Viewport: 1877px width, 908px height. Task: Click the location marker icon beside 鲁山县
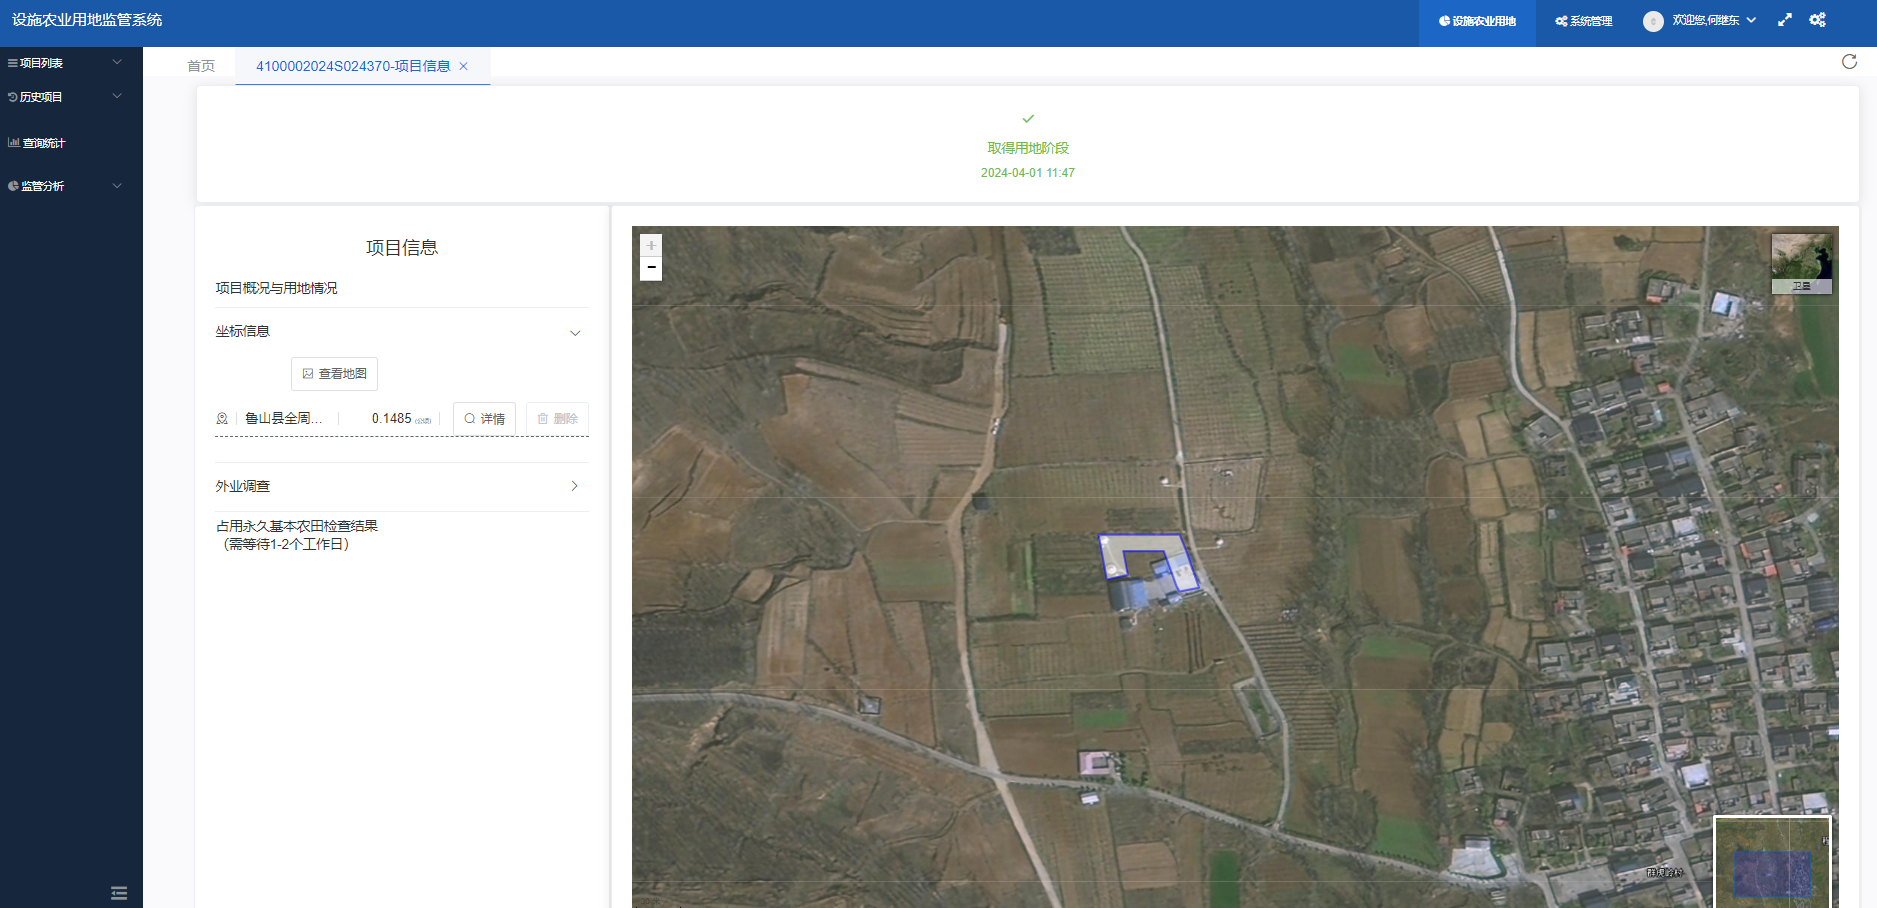click(222, 419)
